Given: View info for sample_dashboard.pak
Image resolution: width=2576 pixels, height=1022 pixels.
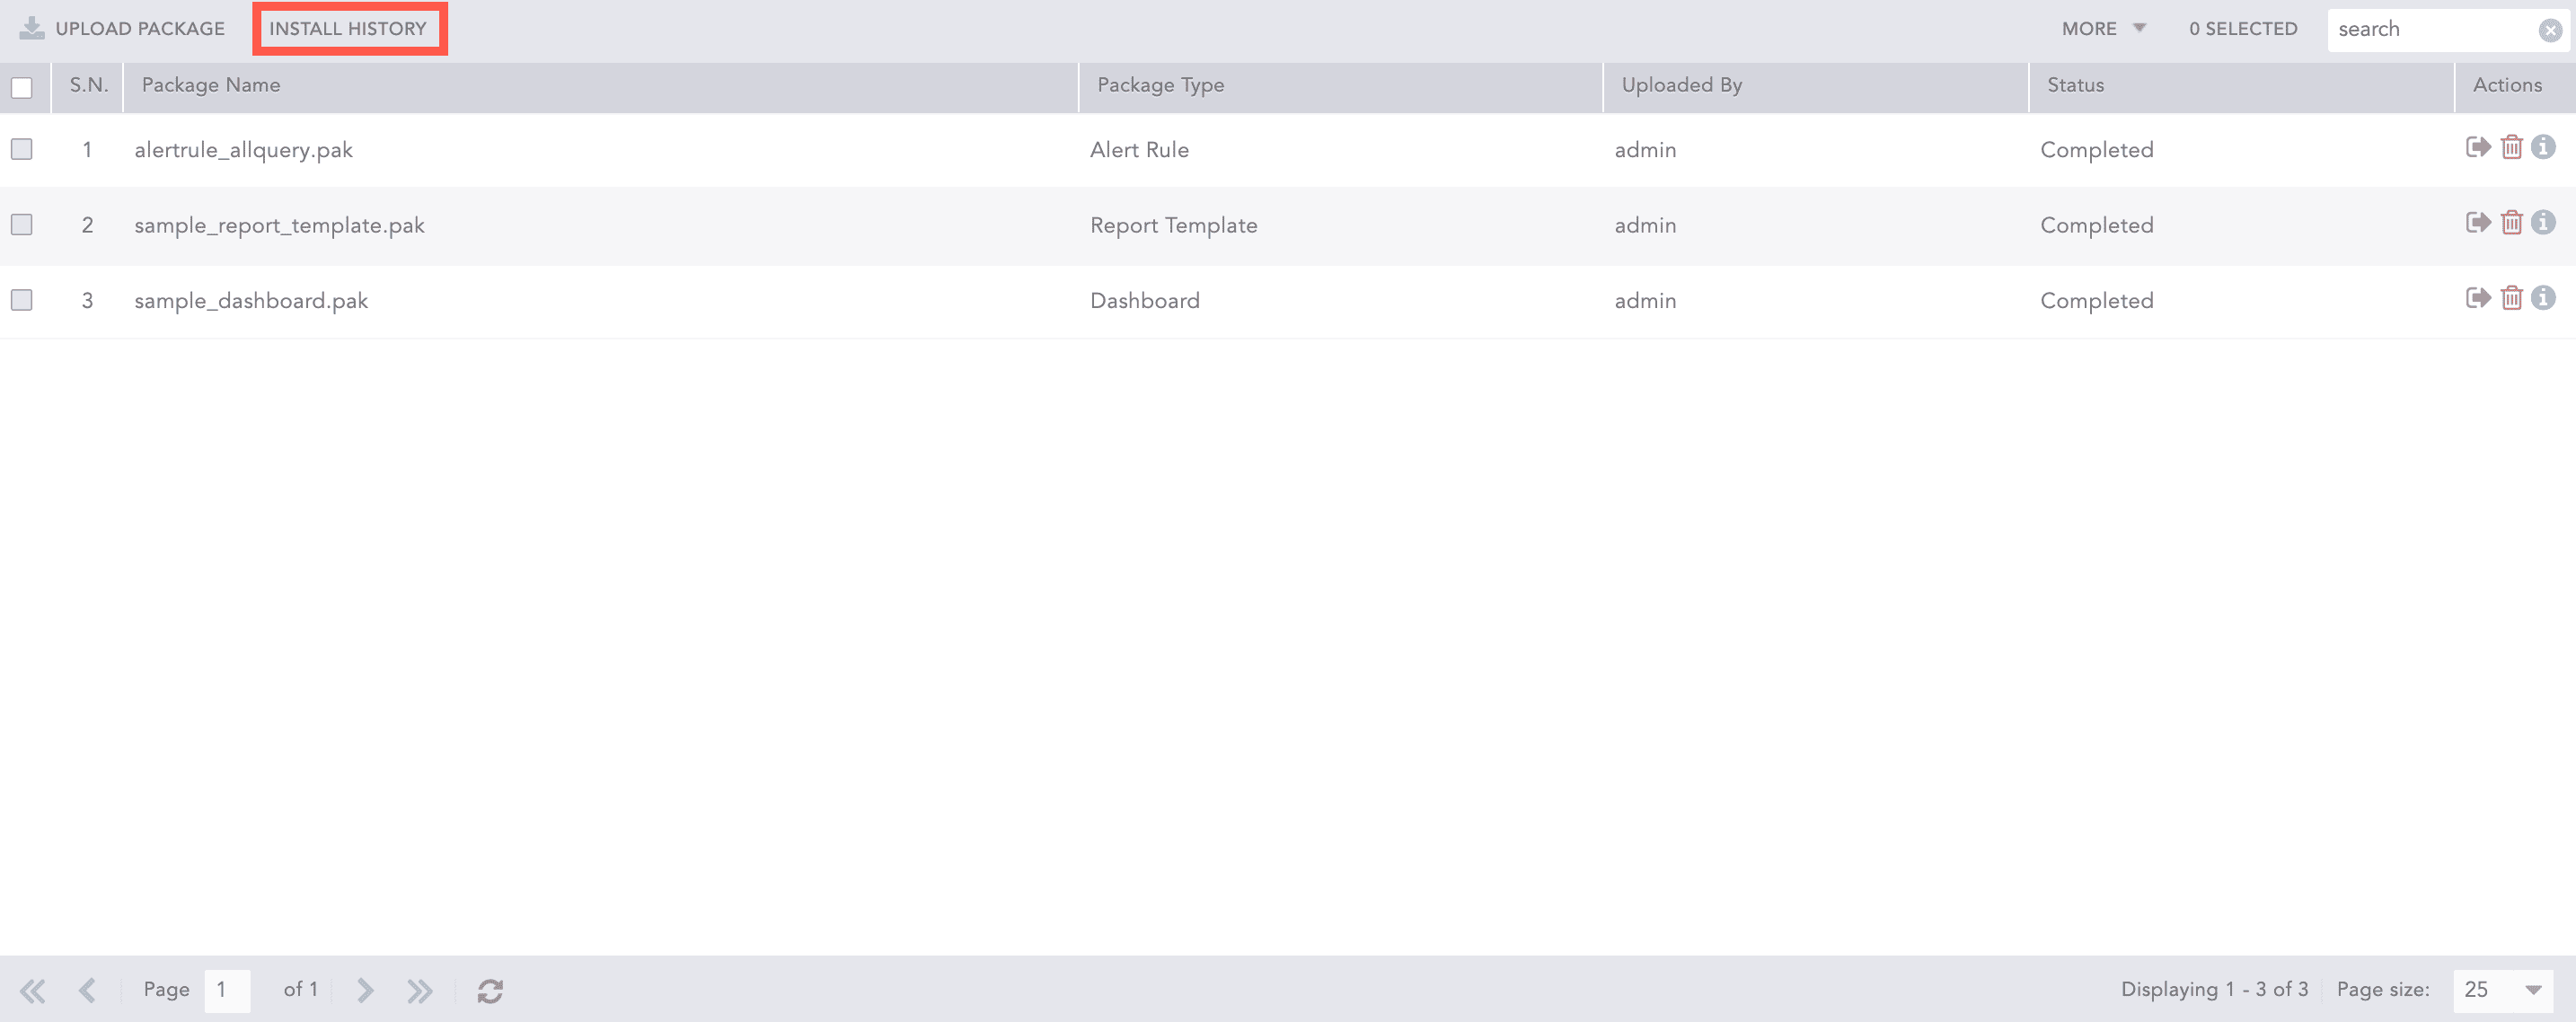Looking at the screenshot, I should coord(2545,297).
